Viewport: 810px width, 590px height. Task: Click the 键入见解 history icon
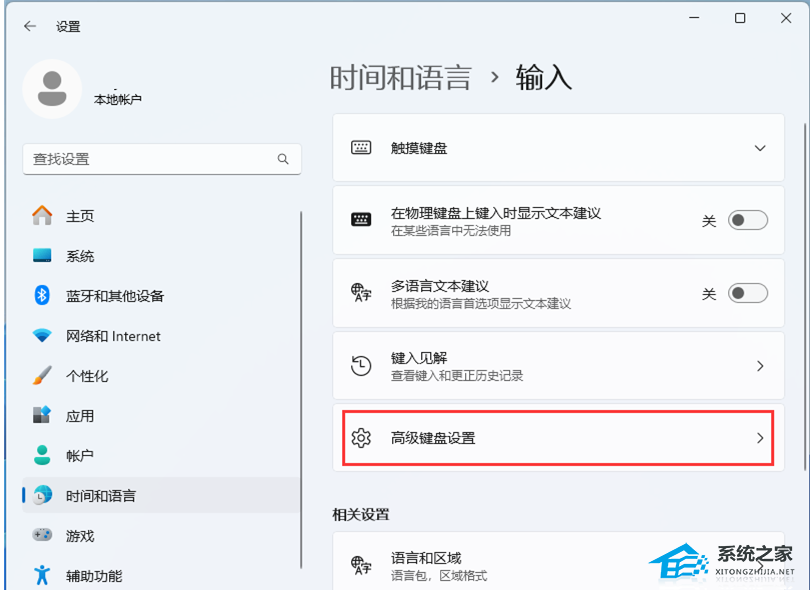(361, 366)
